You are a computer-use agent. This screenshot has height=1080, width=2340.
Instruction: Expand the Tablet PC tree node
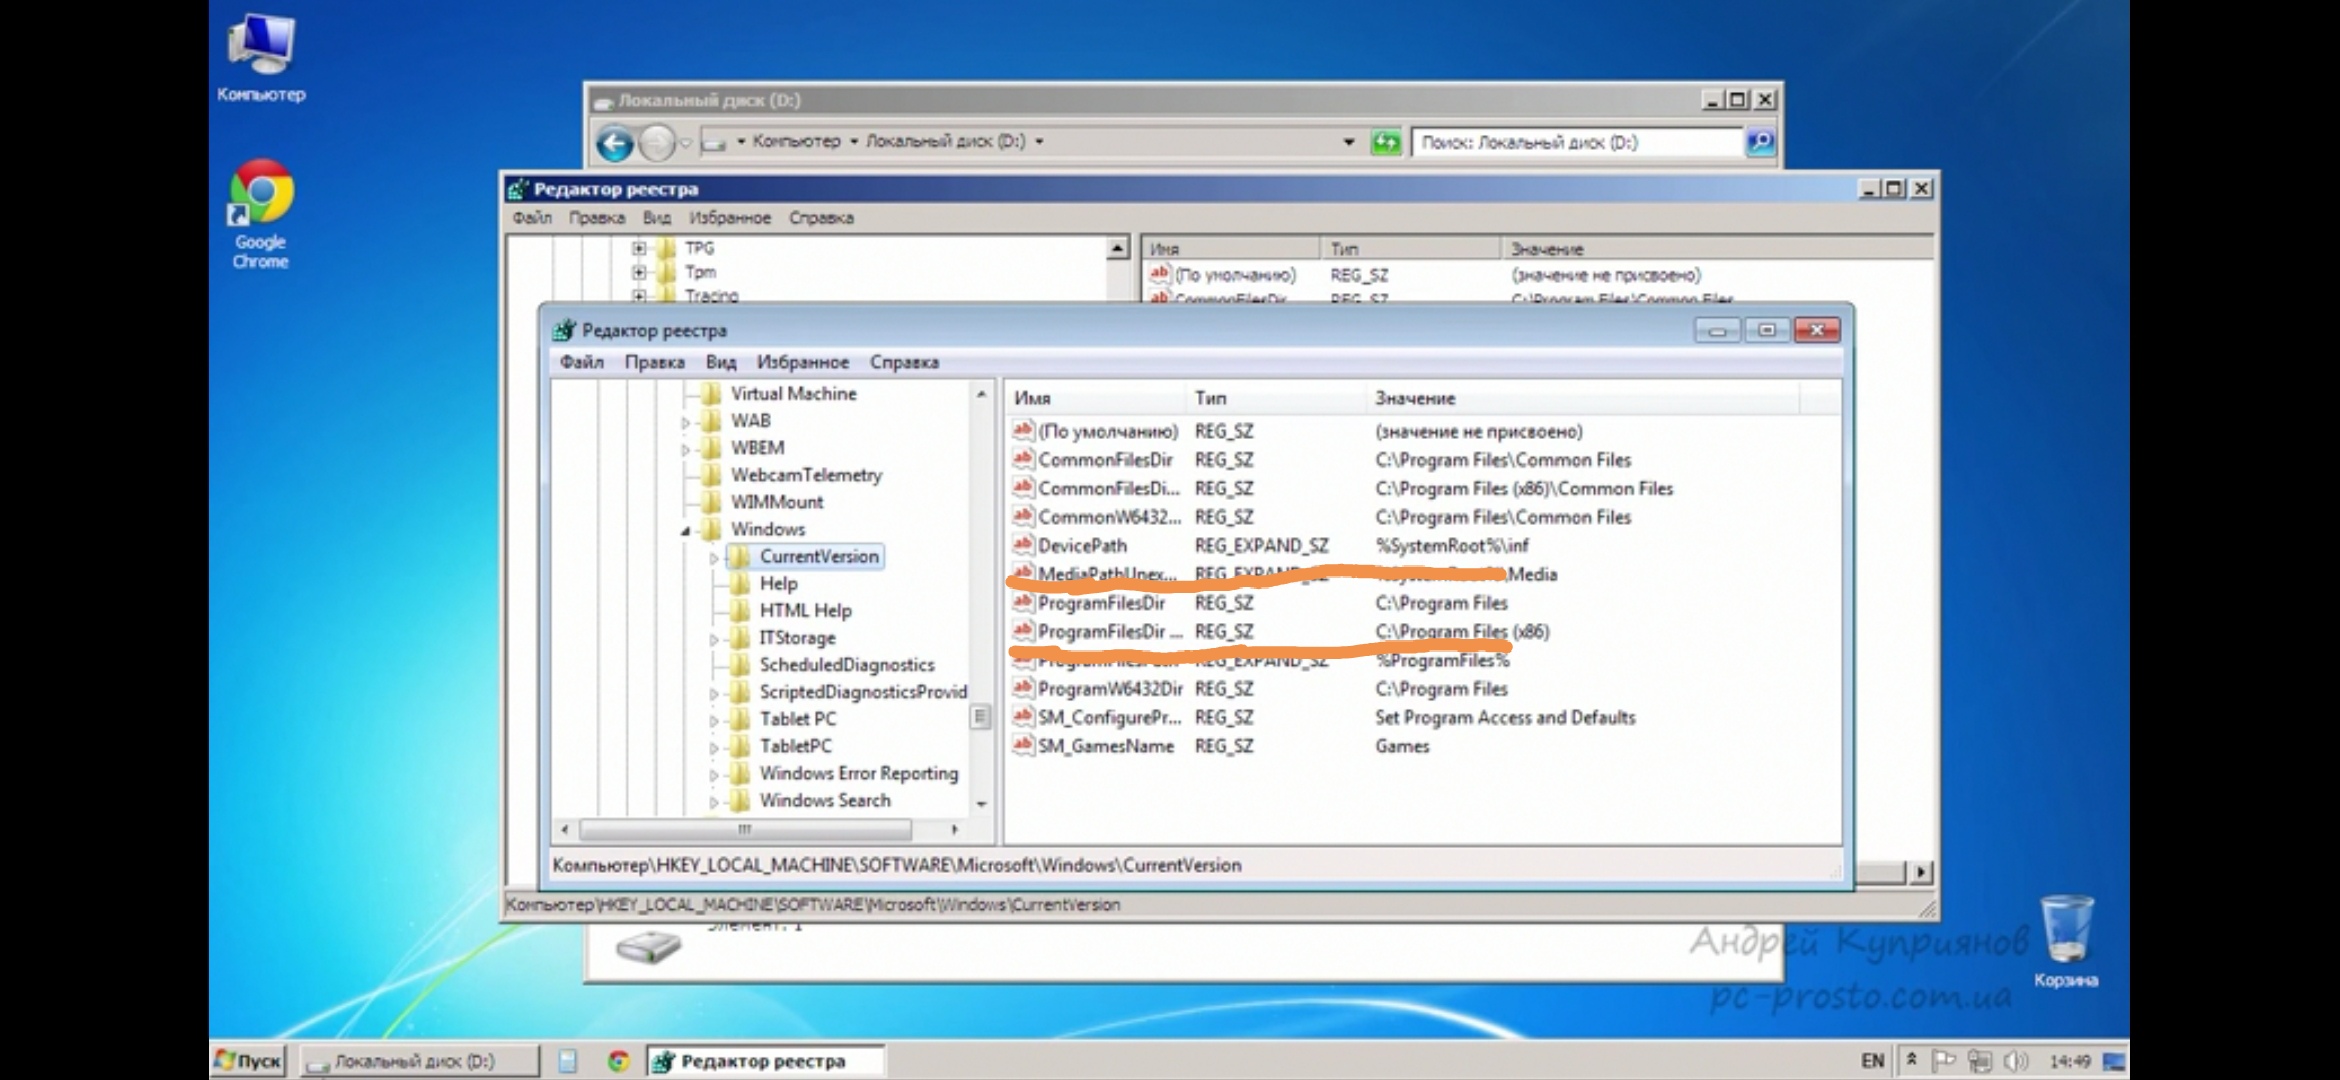pos(714,720)
